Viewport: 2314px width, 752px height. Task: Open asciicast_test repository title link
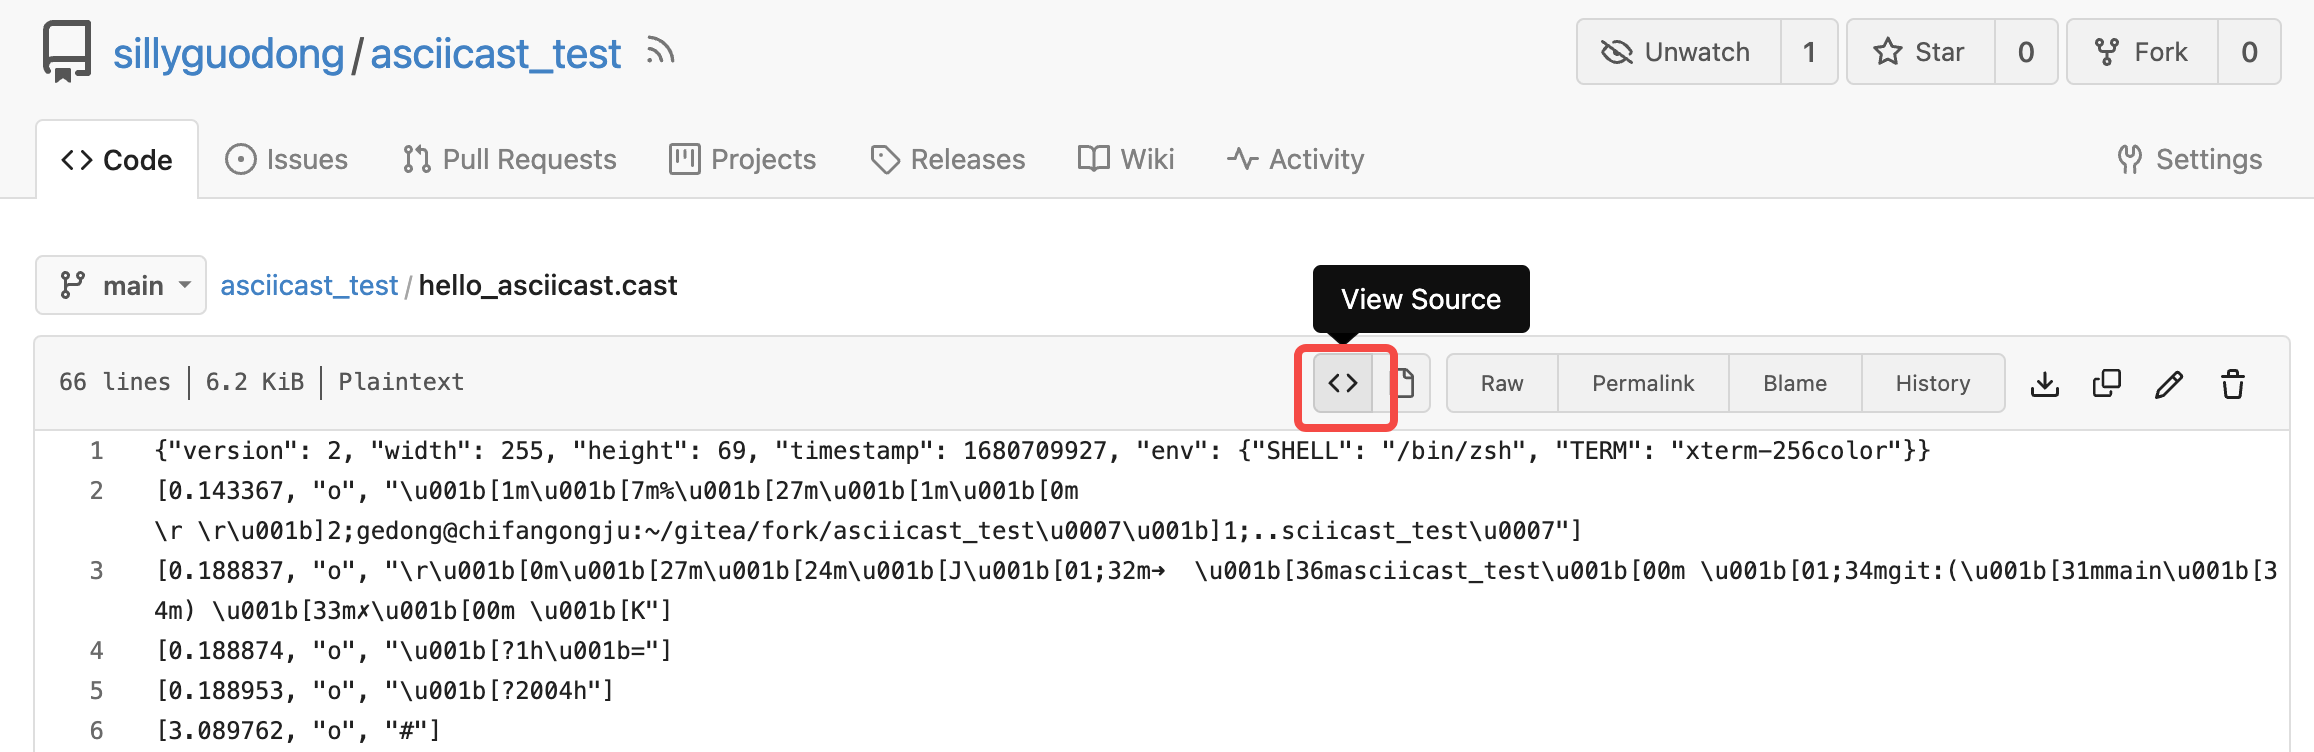(496, 54)
